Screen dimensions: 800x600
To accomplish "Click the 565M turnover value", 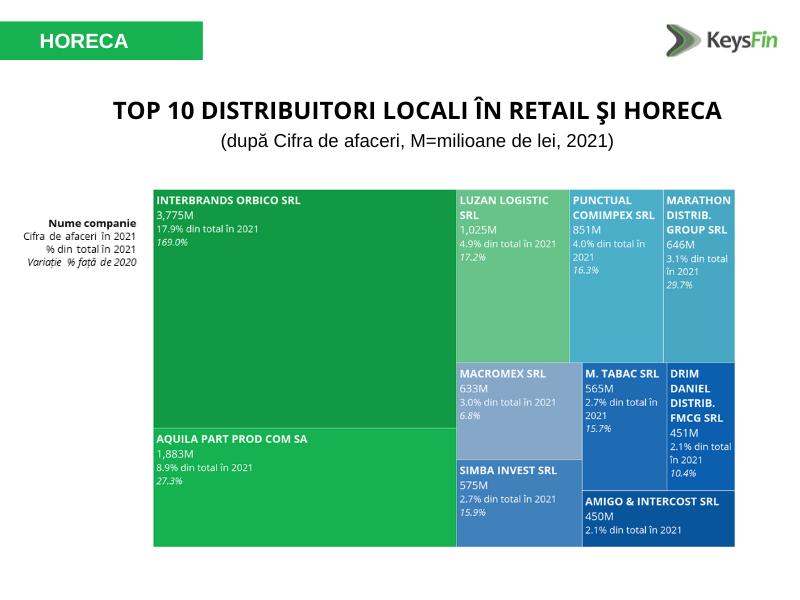I will coord(599,389).
